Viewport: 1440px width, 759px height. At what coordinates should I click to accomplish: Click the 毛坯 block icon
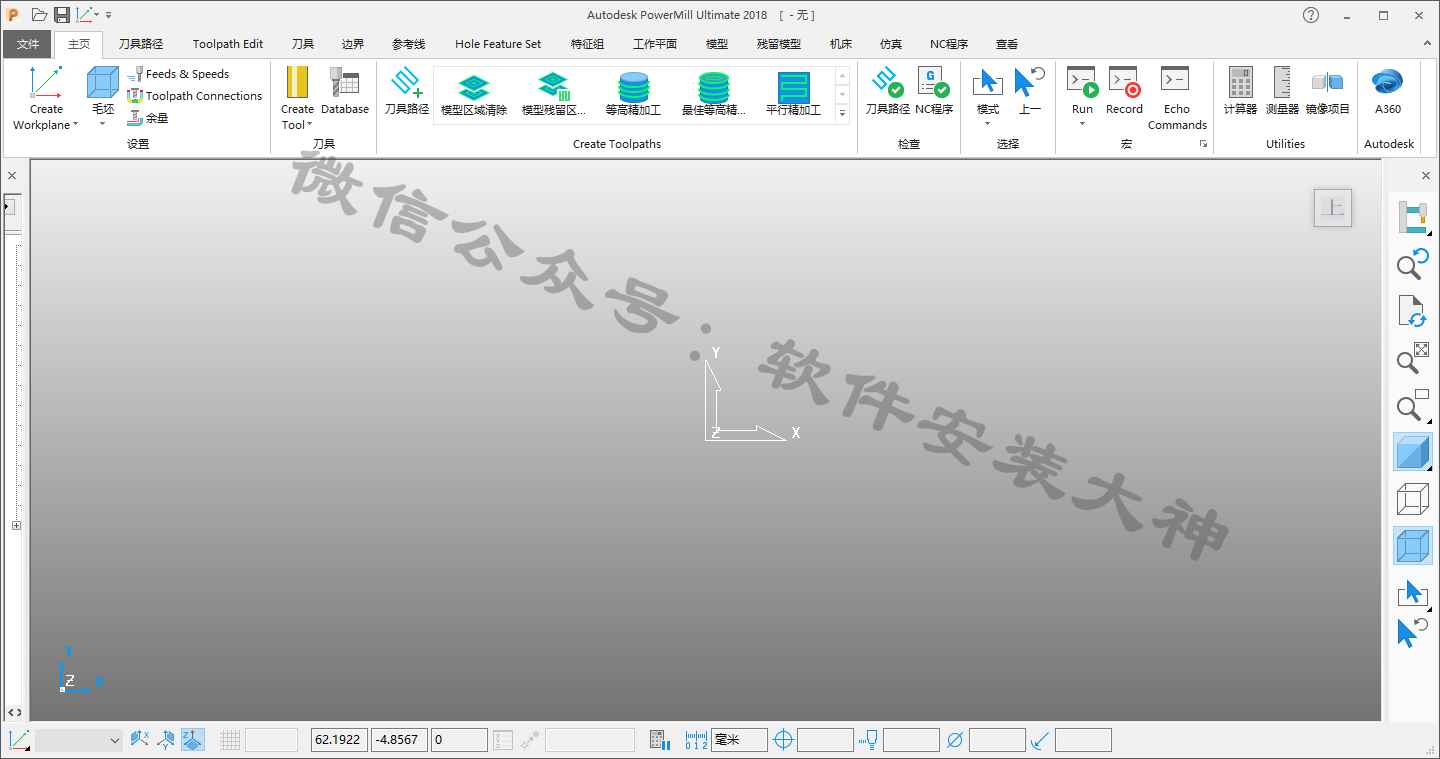pos(103,83)
